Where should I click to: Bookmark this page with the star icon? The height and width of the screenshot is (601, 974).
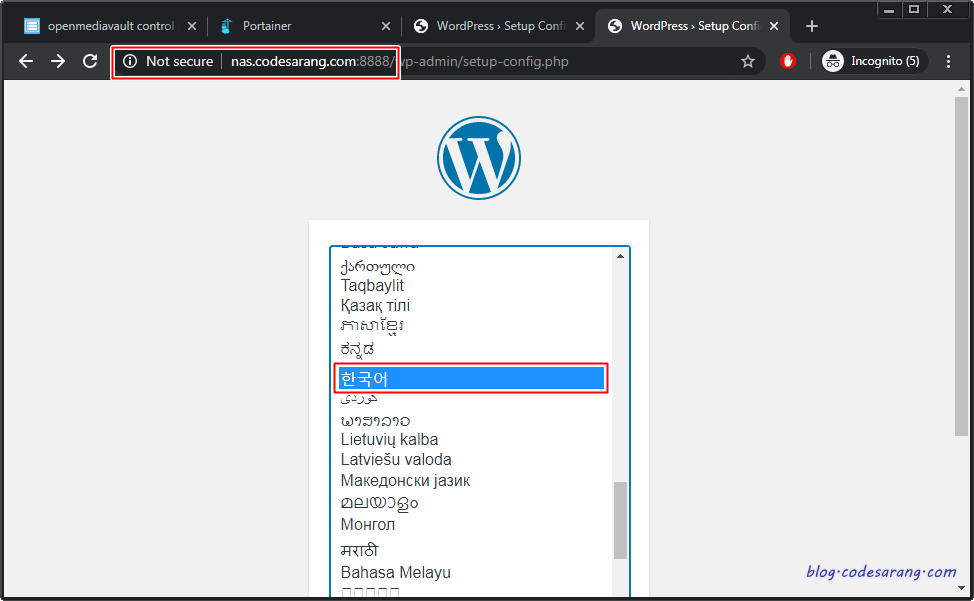pyautogui.click(x=748, y=61)
